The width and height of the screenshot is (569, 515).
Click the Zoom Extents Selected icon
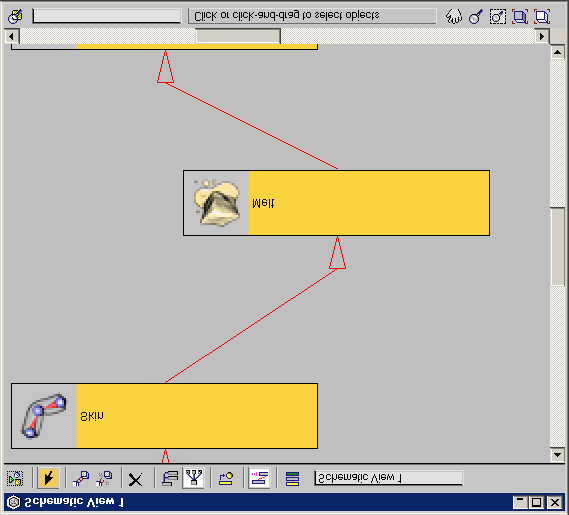point(542,17)
